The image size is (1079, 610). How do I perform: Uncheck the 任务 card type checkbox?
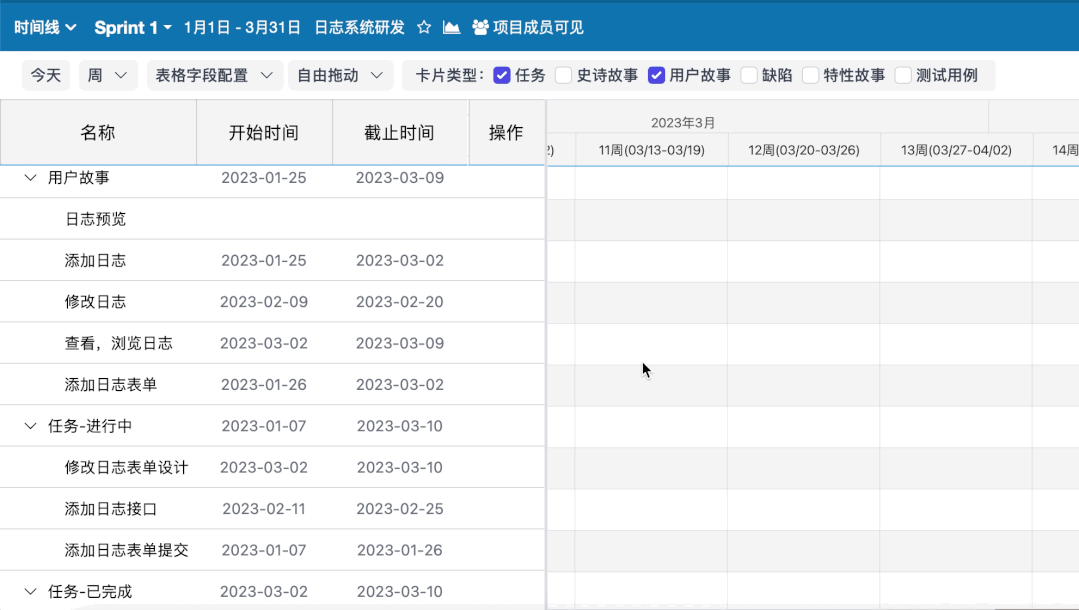click(x=502, y=75)
